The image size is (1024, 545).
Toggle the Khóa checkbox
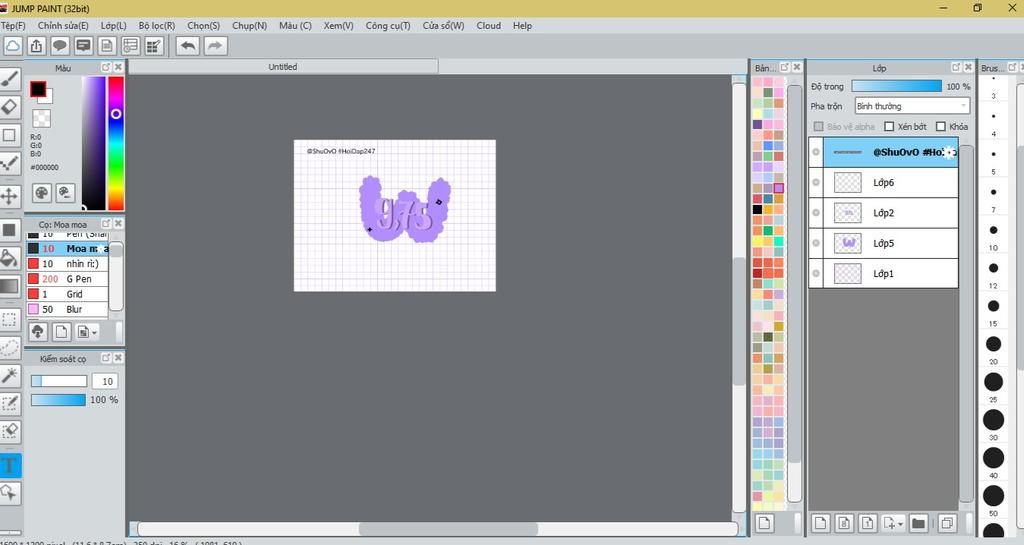point(941,127)
